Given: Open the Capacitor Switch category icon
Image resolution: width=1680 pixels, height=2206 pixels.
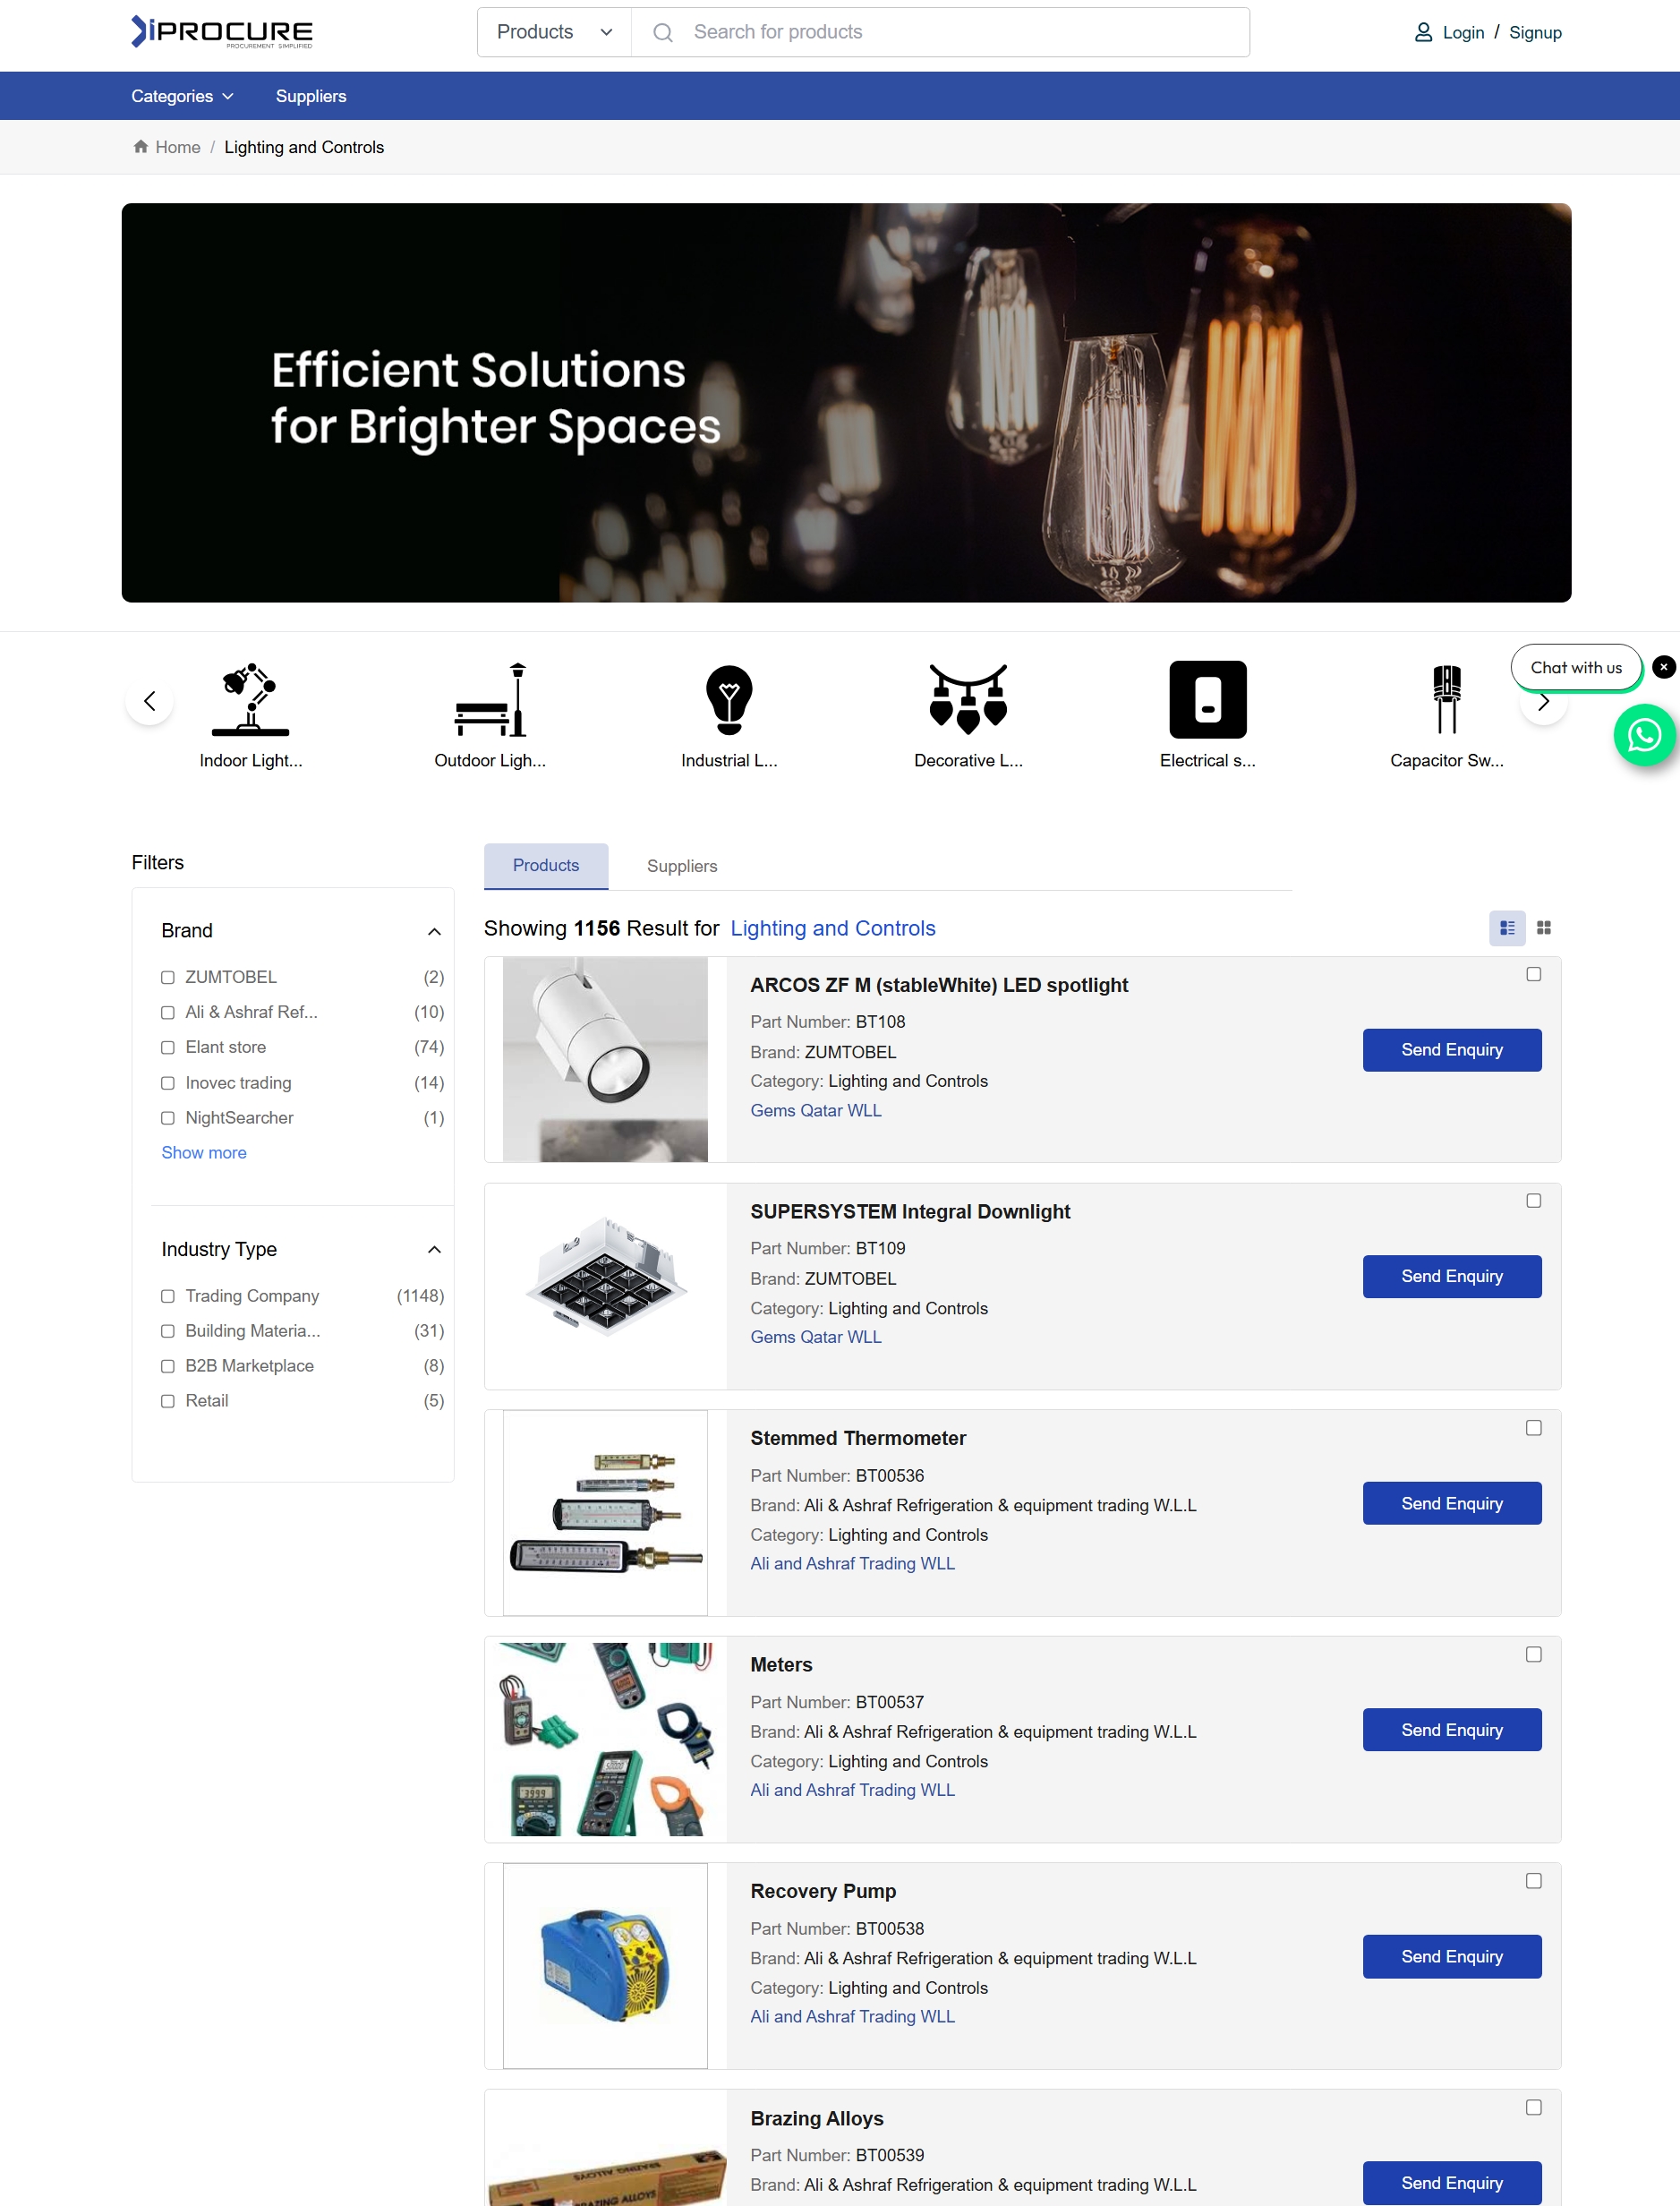Looking at the screenshot, I should (1447, 699).
